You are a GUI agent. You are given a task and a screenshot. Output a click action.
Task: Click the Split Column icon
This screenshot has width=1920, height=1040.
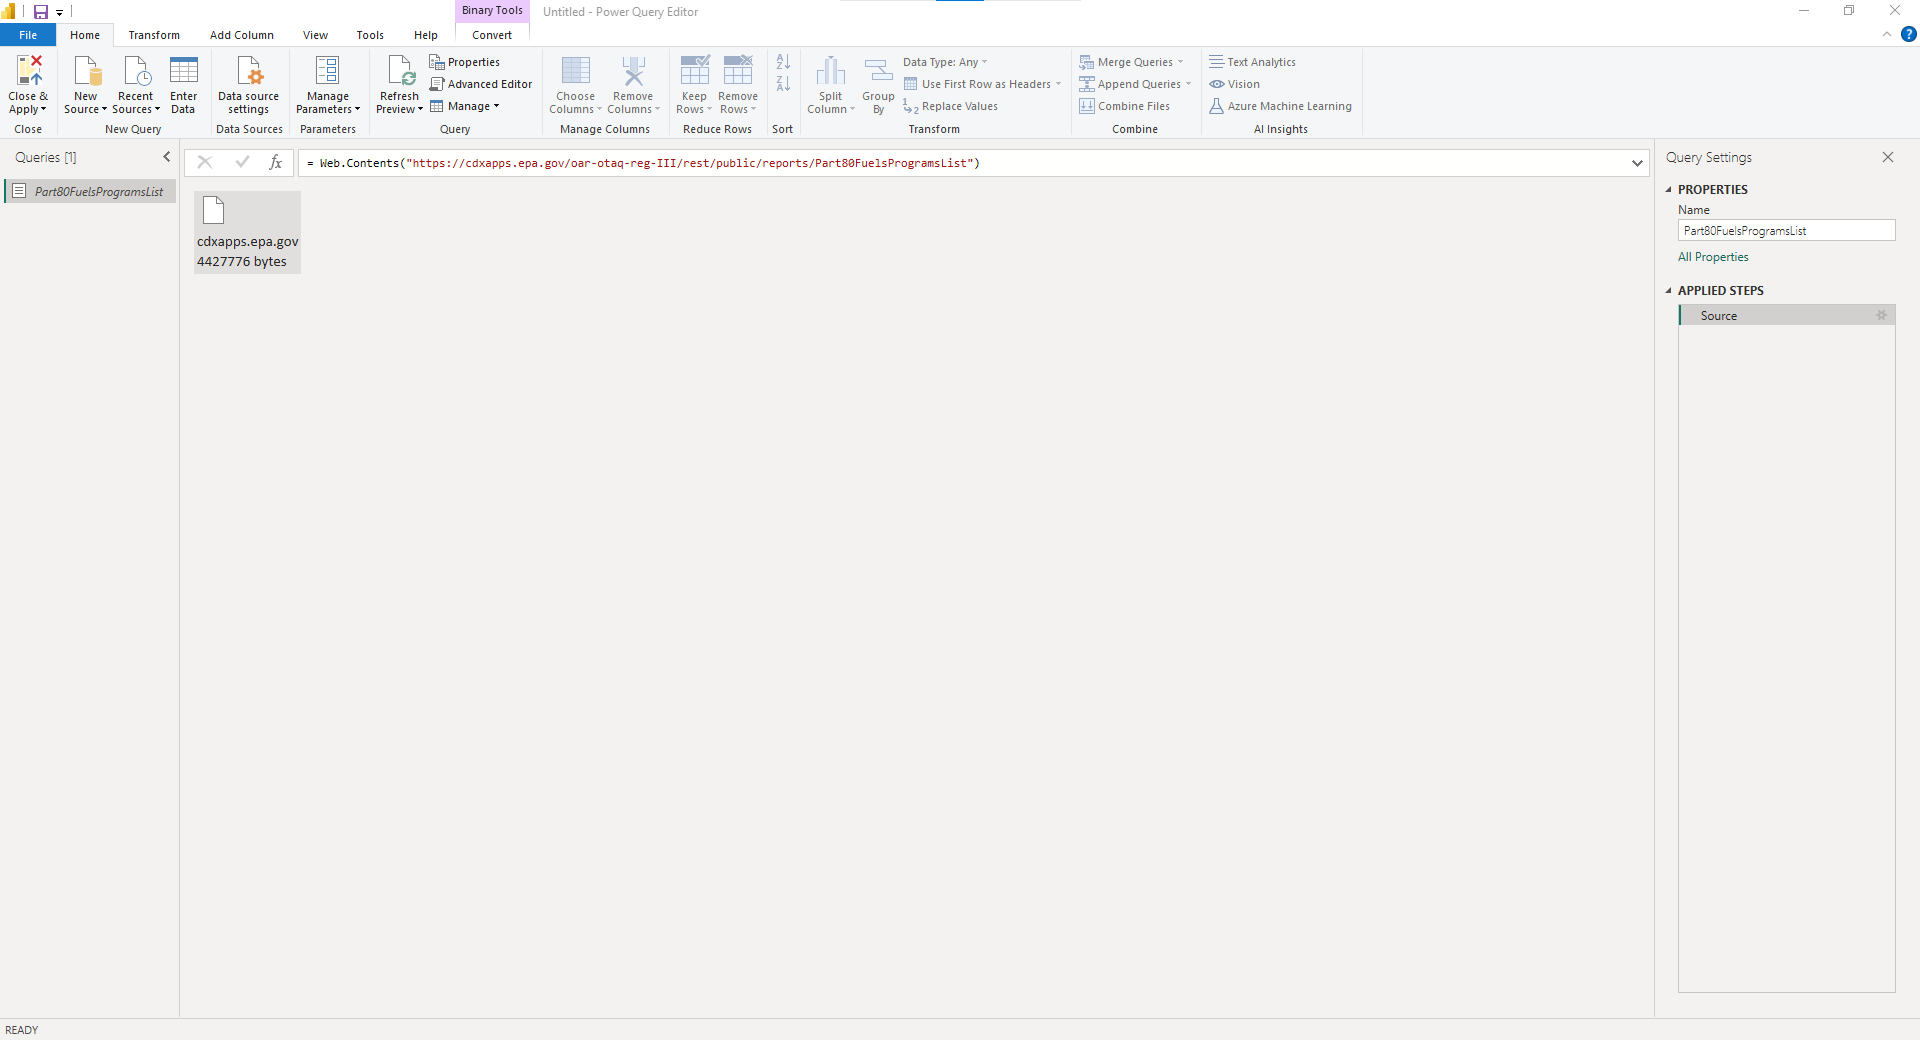[830, 70]
